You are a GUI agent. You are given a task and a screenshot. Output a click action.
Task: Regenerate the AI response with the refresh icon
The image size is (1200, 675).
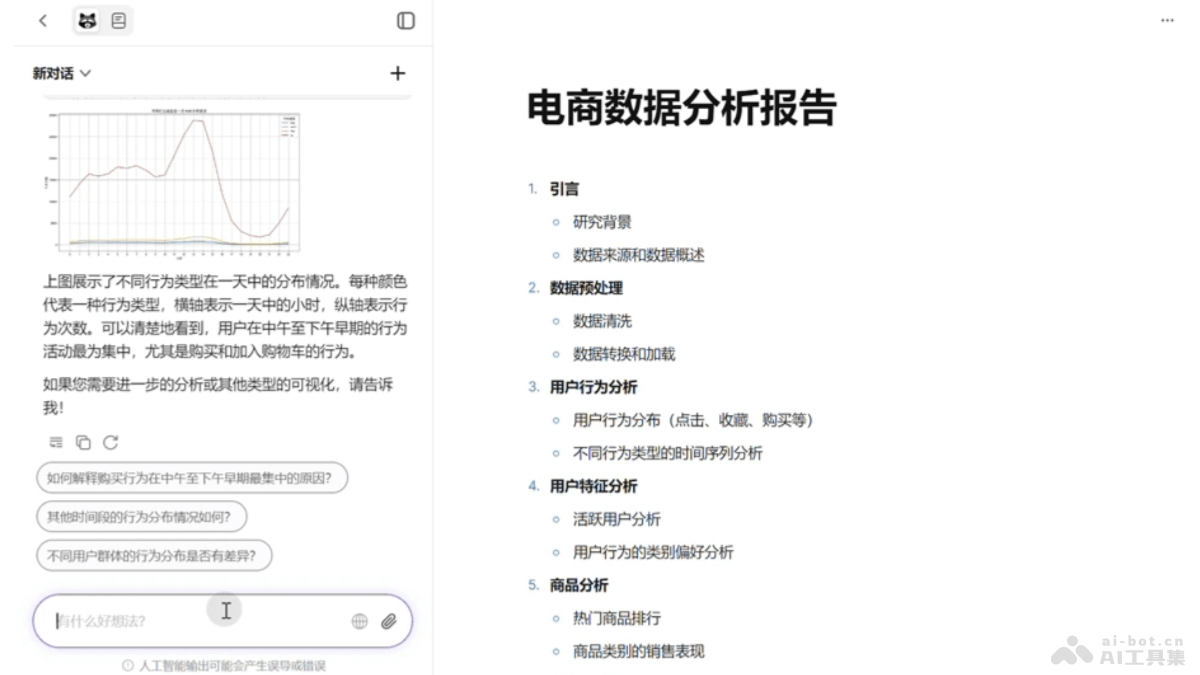[111, 442]
